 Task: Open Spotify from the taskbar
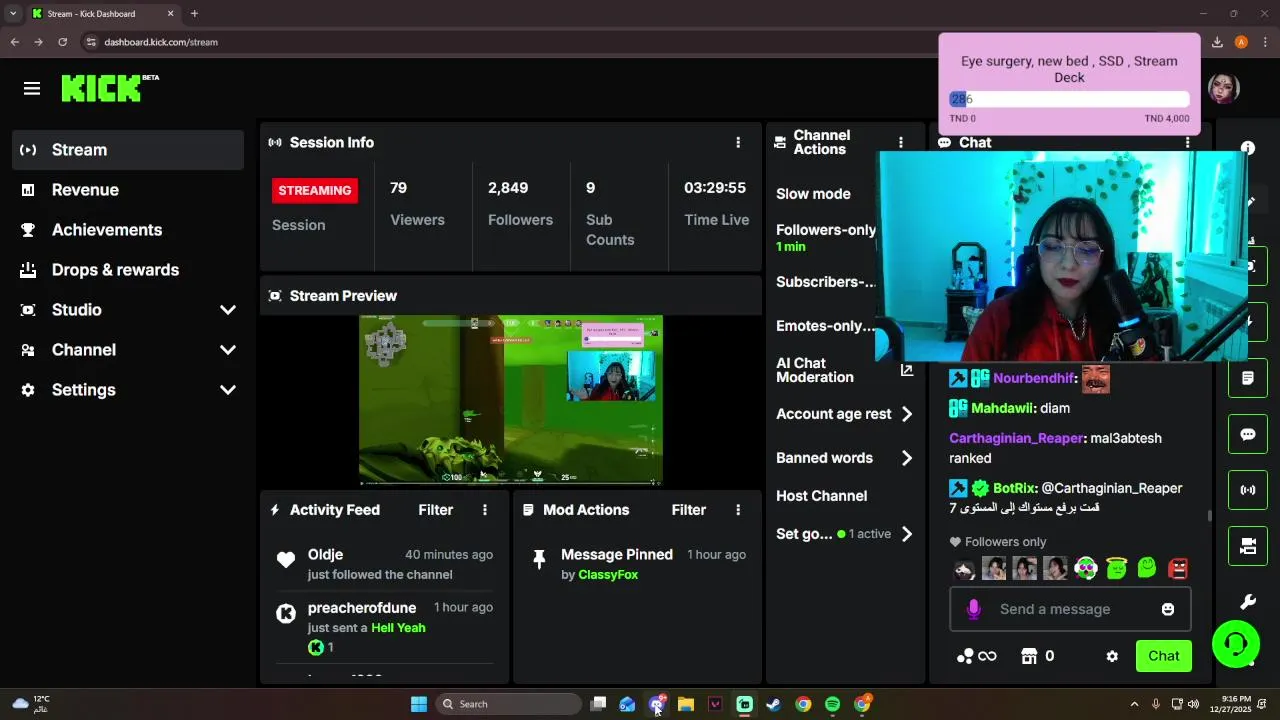tap(832, 704)
